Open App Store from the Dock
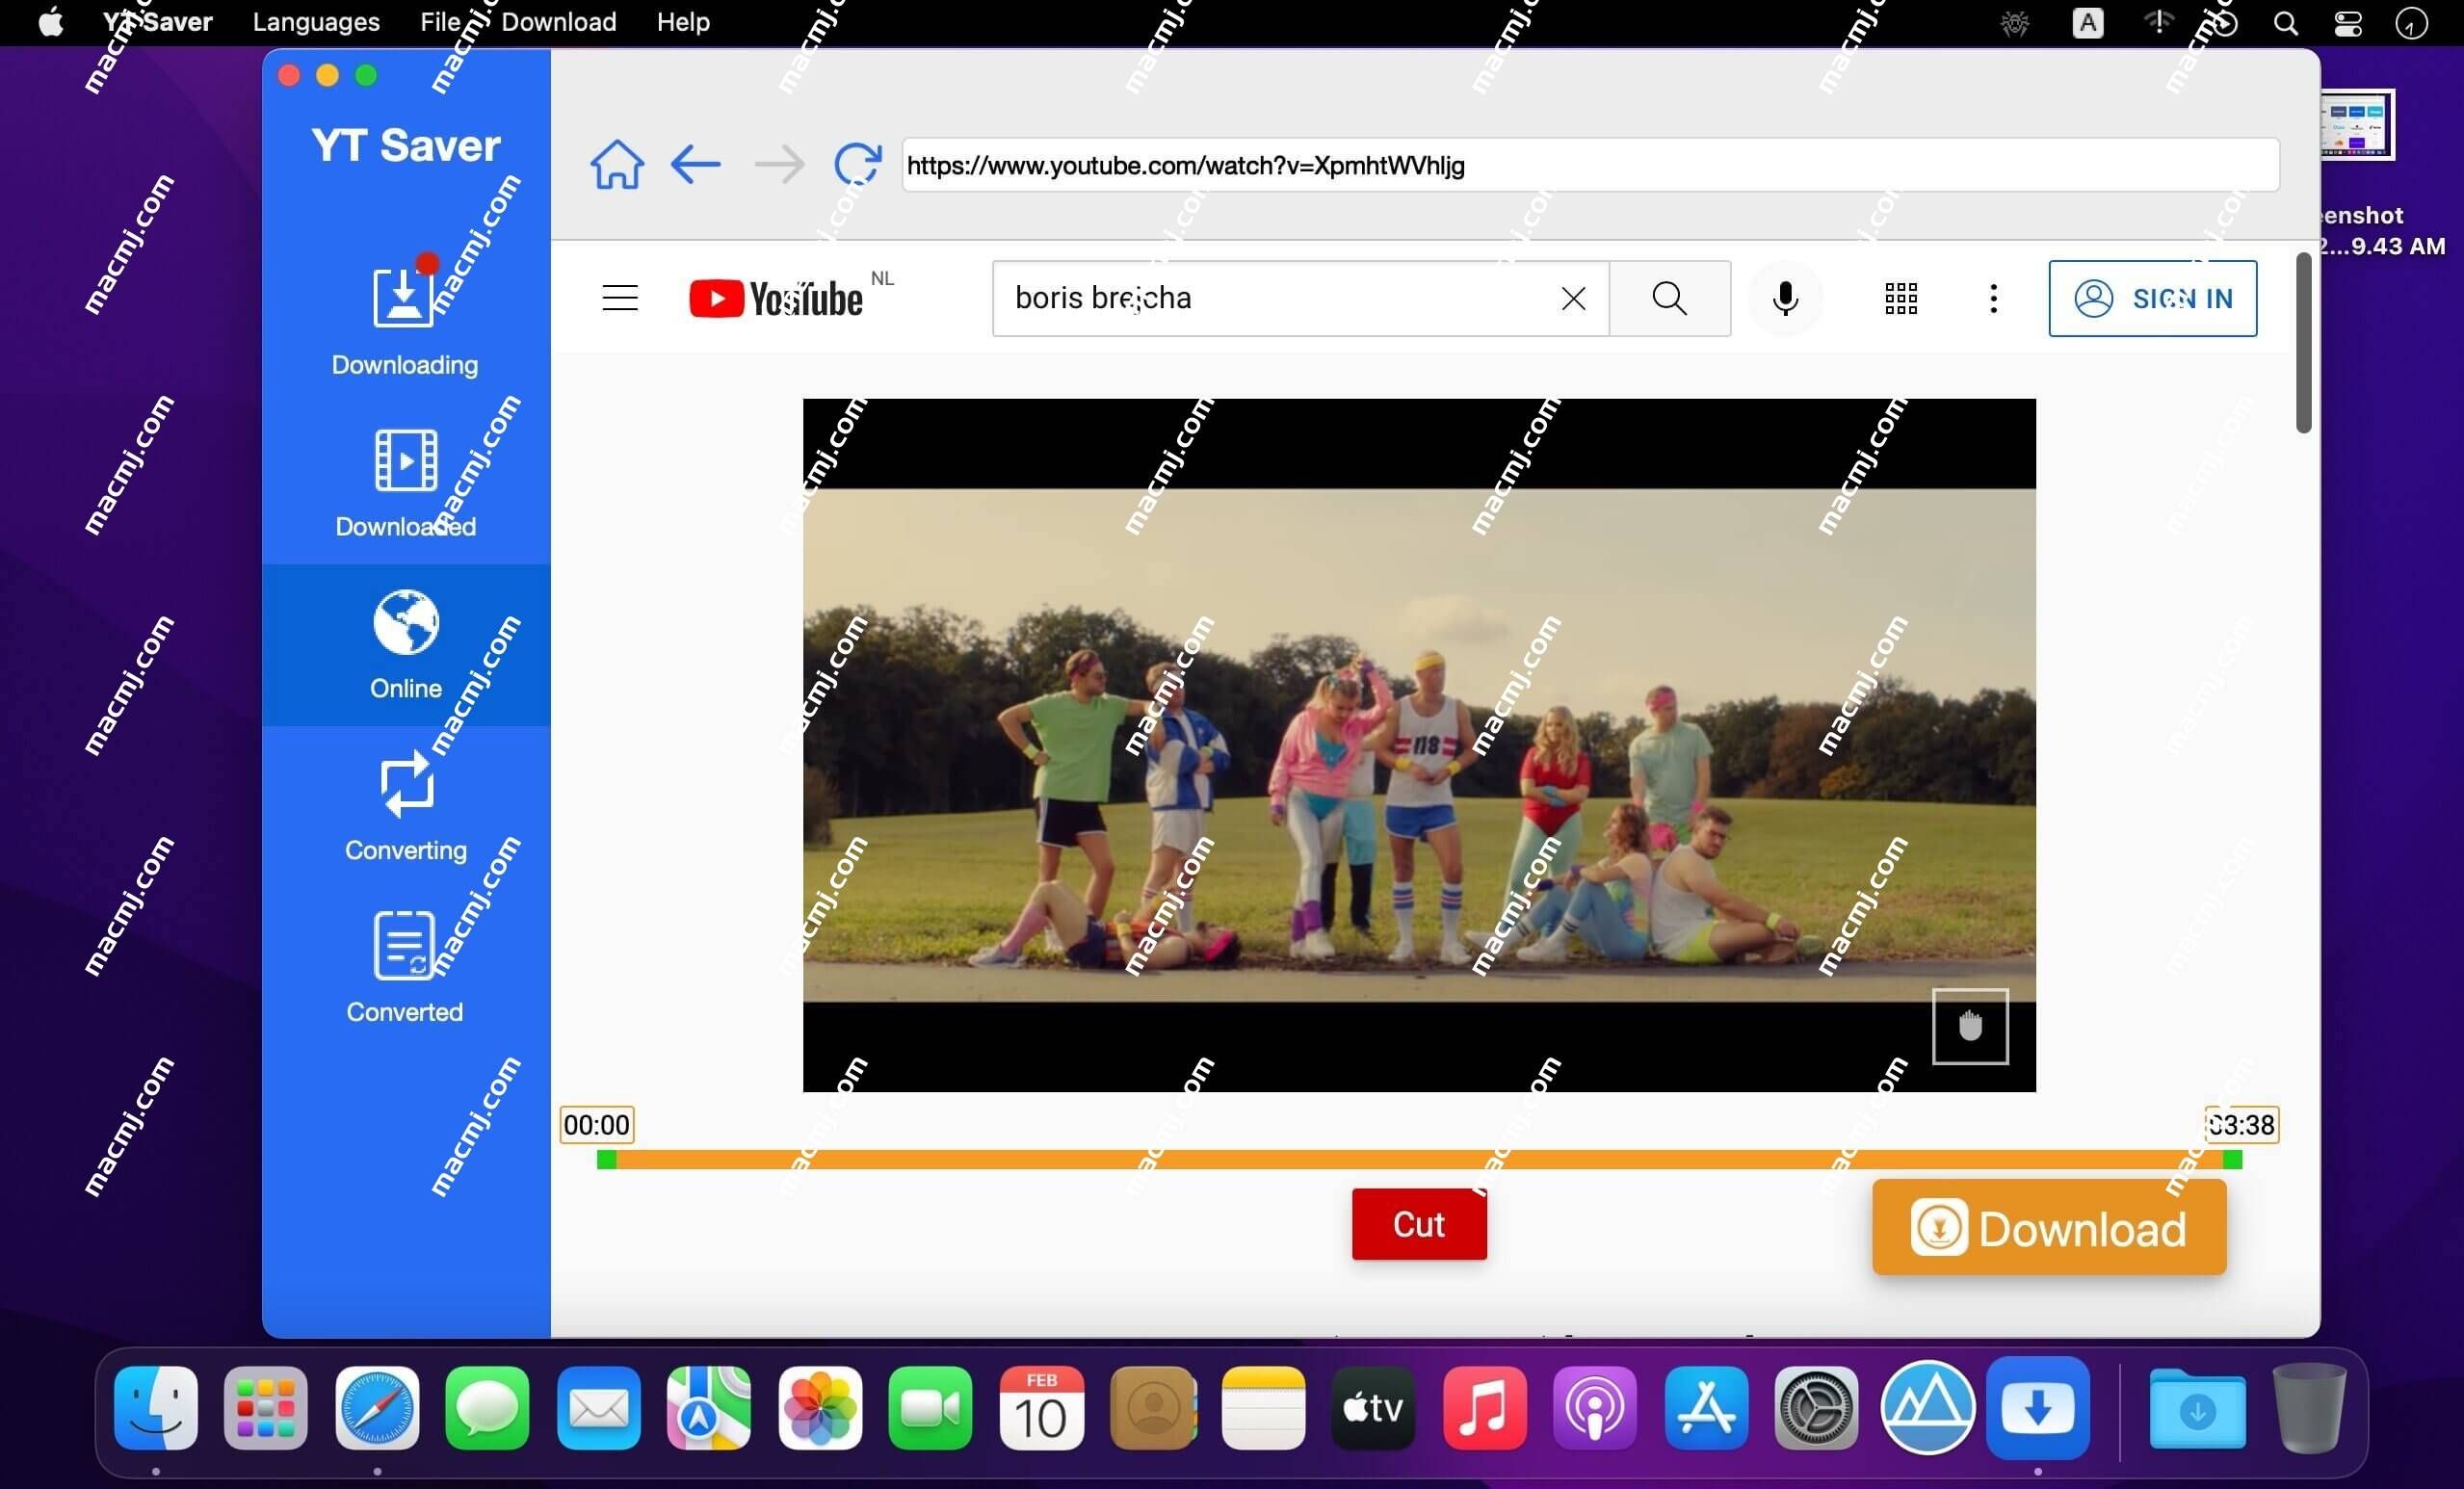 1706,1408
